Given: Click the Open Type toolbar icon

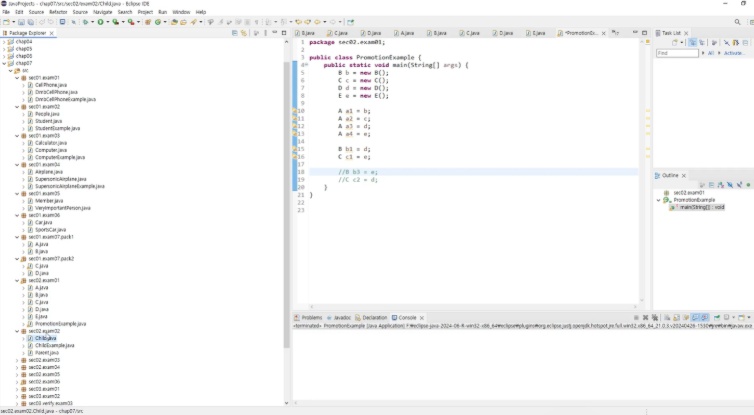Looking at the screenshot, I should pos(174,22).
